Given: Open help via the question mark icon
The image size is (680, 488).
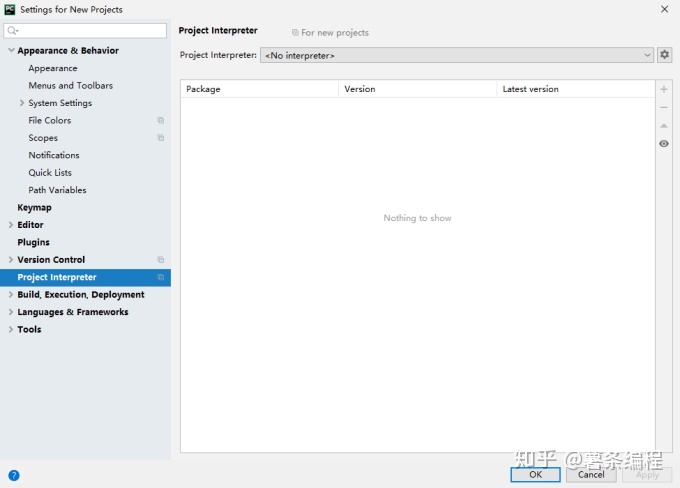Looking at the screenshot, I should [14, 475].
